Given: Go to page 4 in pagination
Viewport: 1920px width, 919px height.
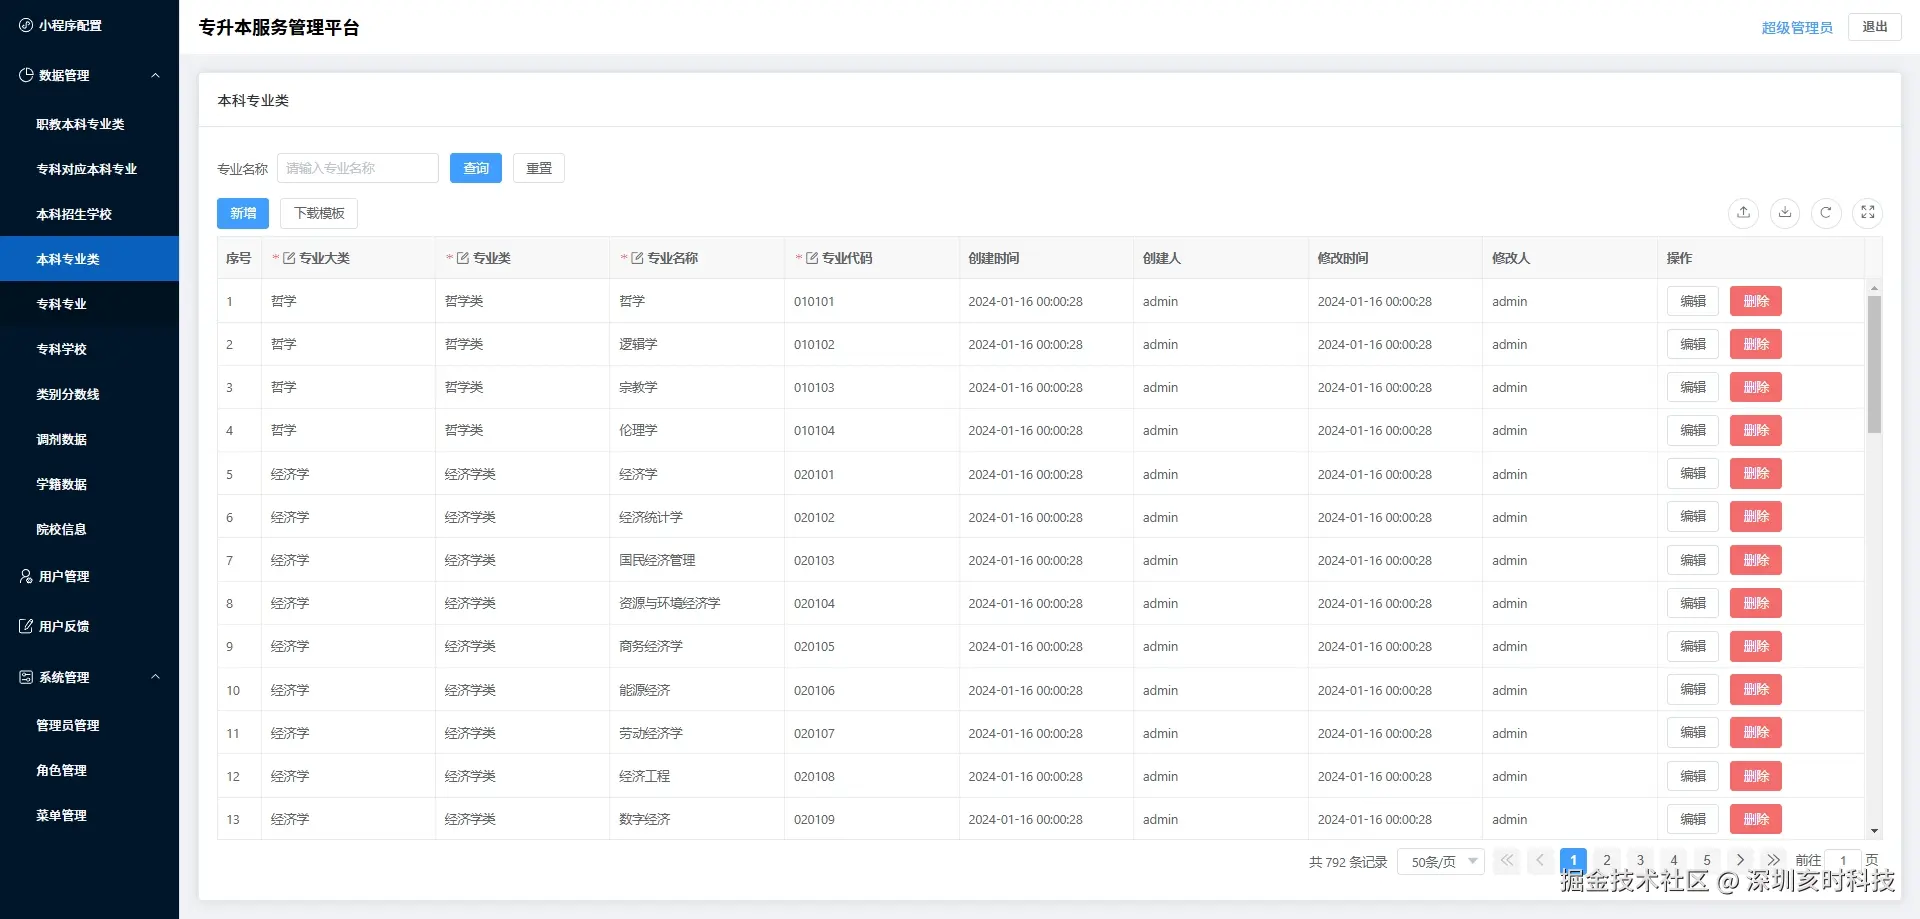Looking at the screenshot, I should [x=1674, y=860].
